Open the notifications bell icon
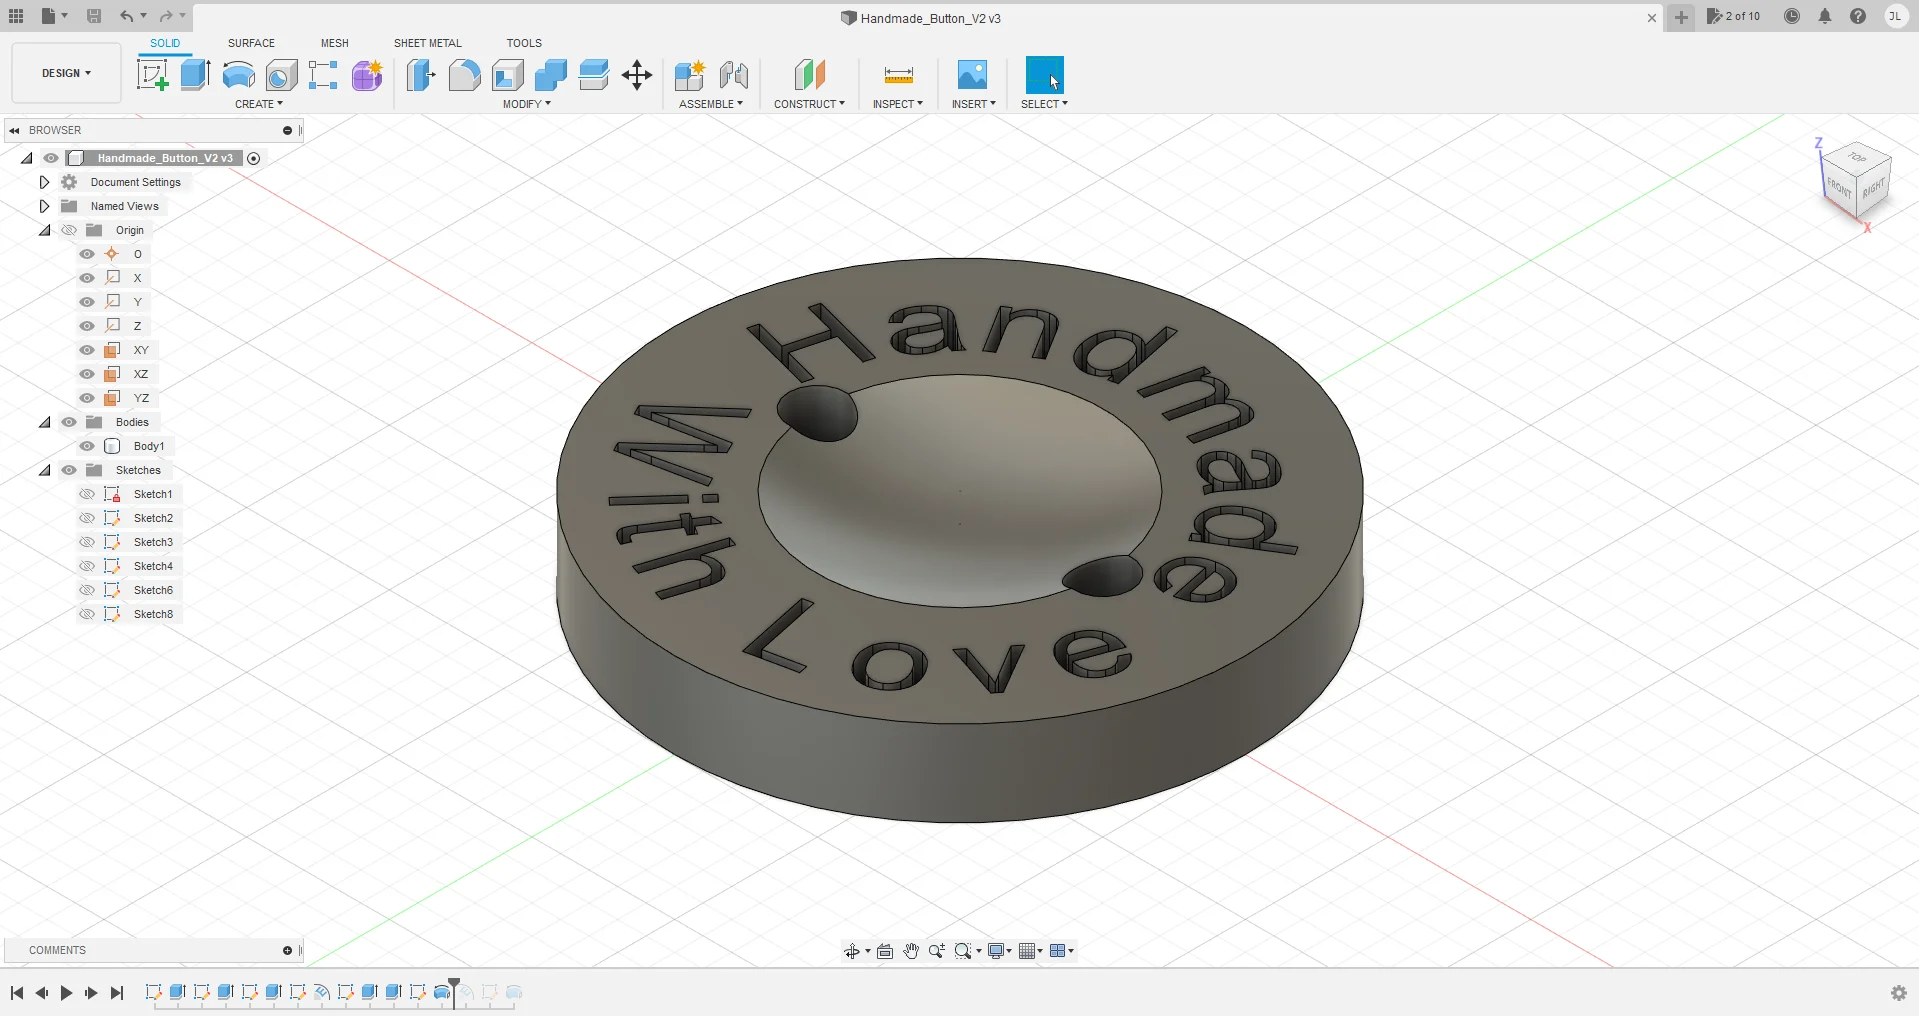1919x1016 pixels. [1825, 16]
